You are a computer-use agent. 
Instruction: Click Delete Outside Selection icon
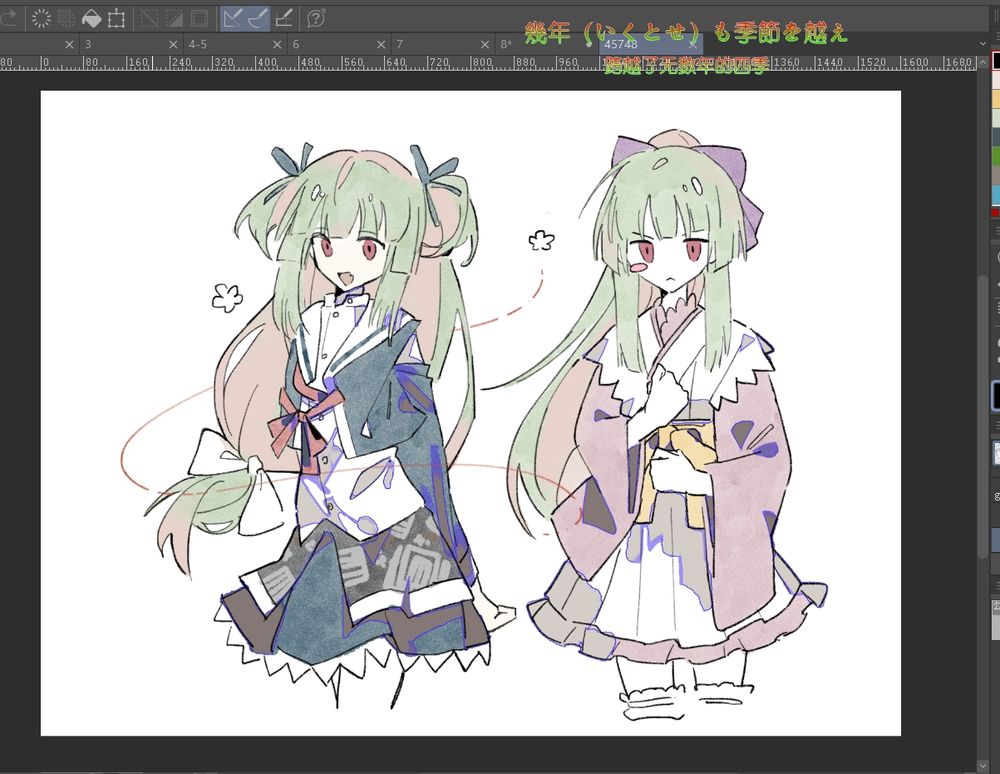66,18
